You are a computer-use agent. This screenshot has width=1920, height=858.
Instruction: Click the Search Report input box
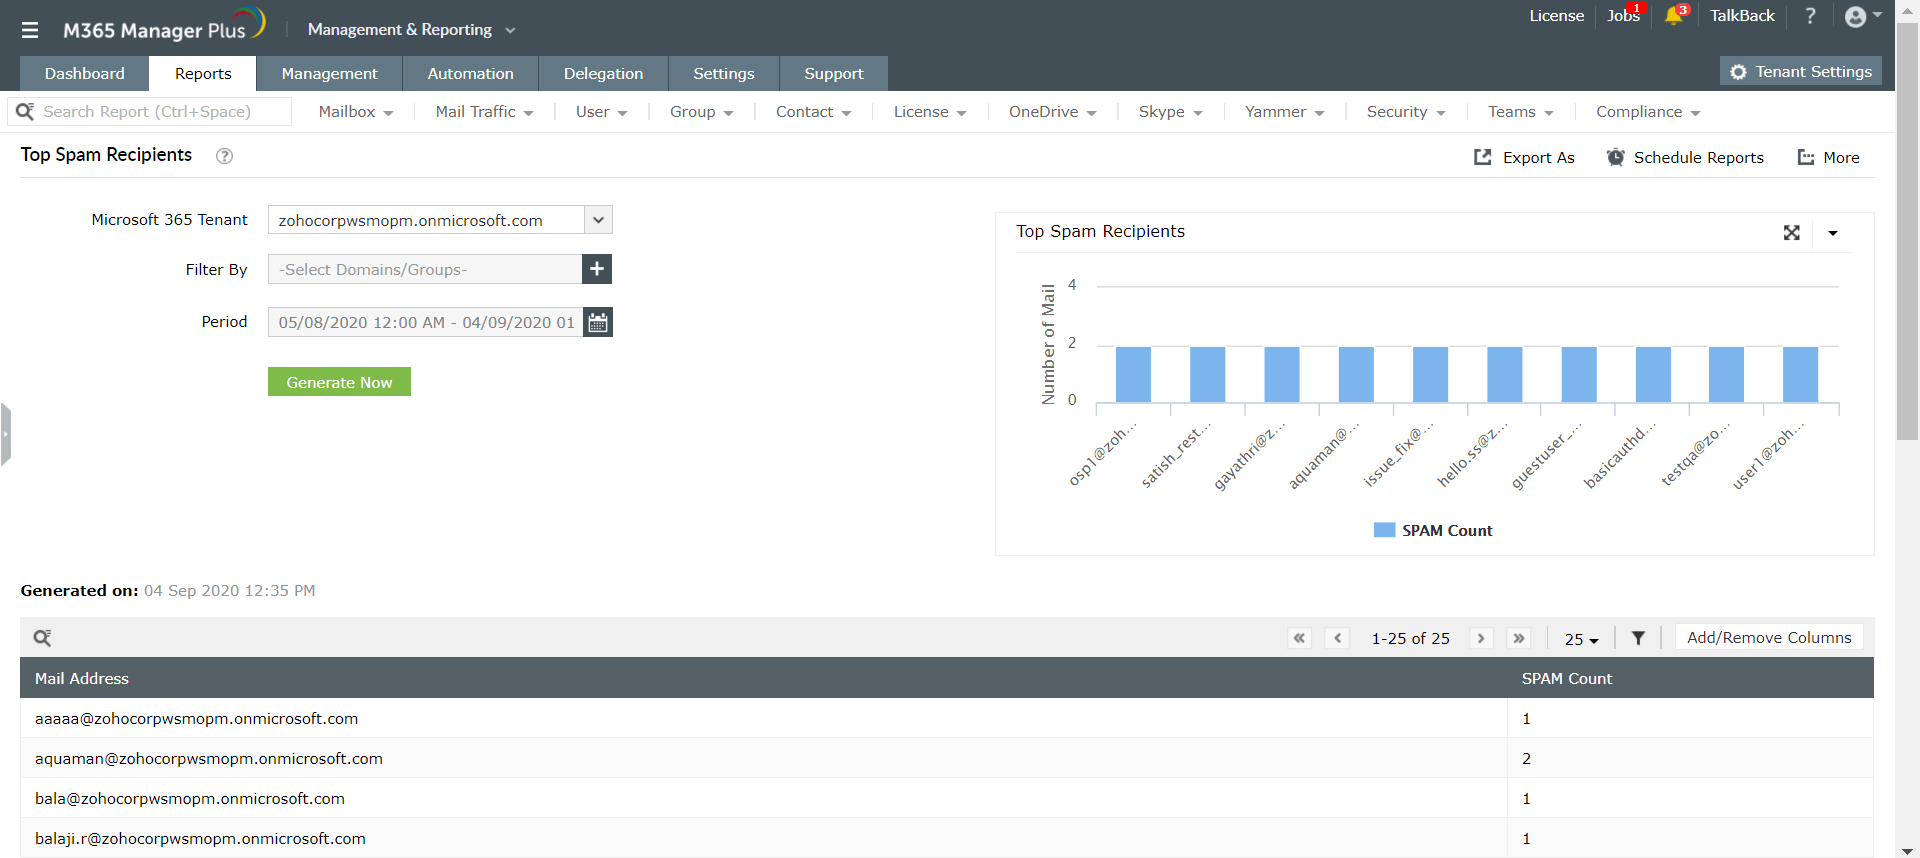[x=150, y=111]
